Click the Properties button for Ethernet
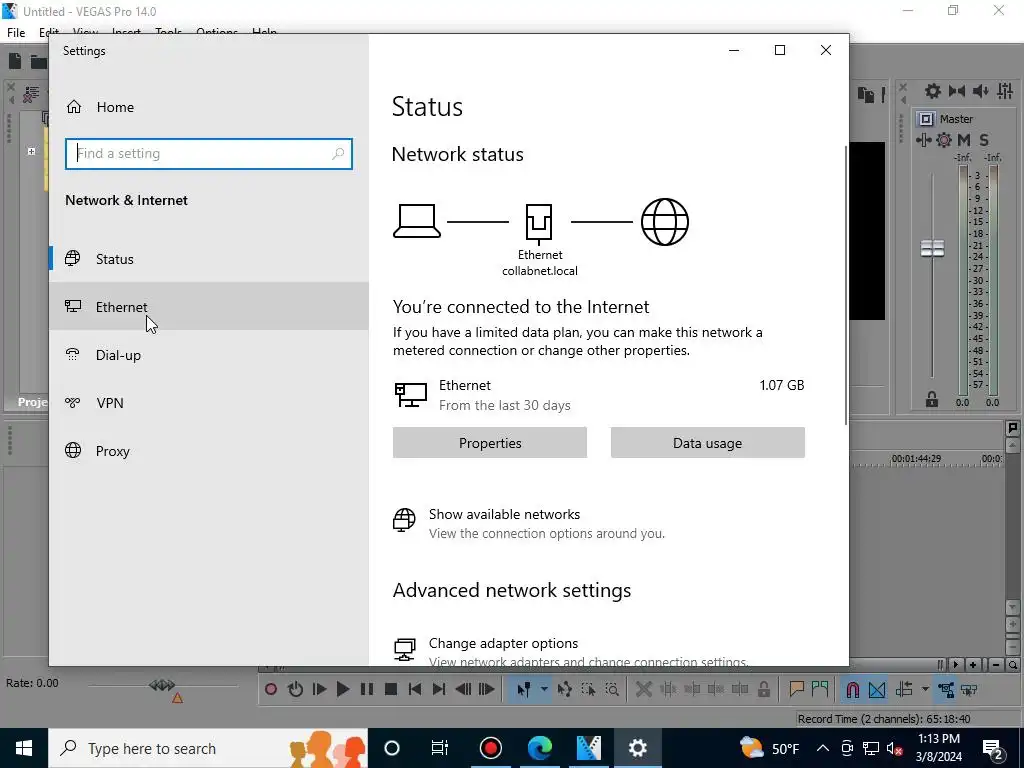The width and height of the screenshot is (1024, 768). pyautogui.click(x=490, y=443)
